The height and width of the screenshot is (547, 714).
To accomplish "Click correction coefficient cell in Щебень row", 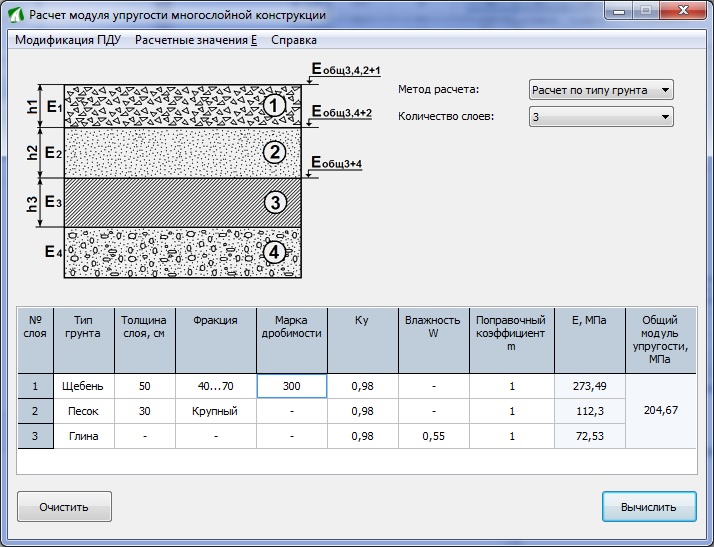I will click(x=512, y=386).
